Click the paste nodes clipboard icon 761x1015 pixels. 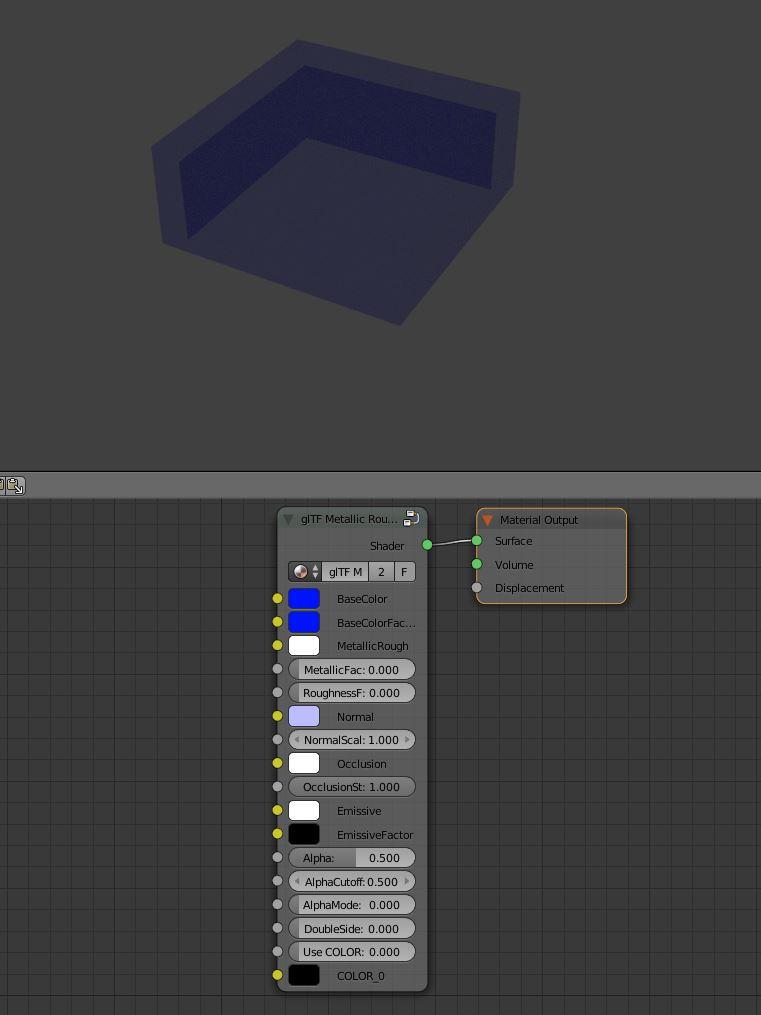[16, 485]
